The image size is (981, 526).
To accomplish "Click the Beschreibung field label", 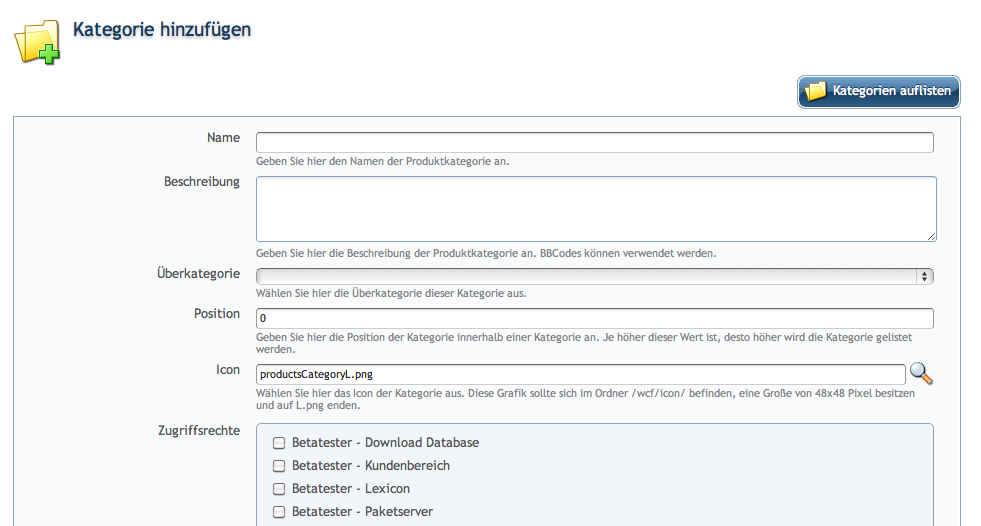I will tap(201, 182).
